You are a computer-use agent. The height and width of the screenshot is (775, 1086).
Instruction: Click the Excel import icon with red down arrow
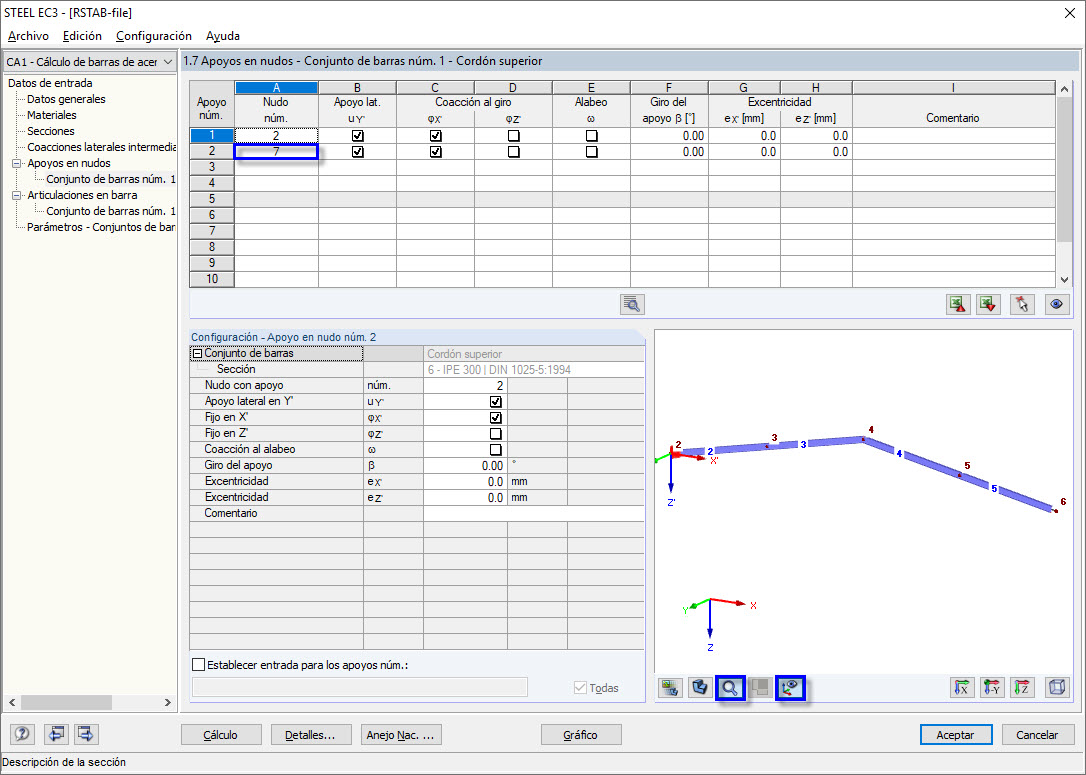coord(988,305)
